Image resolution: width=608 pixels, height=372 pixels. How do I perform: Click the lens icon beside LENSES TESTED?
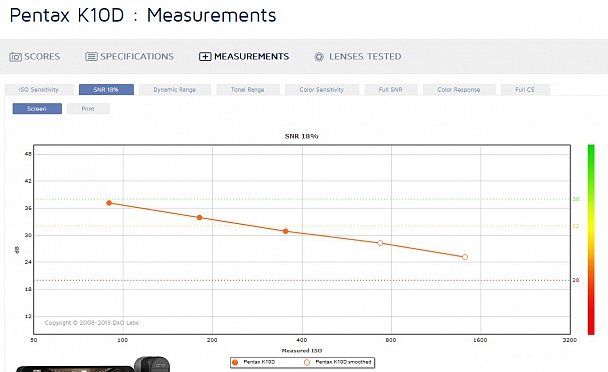pyautogui.click(x=319, y=57)
